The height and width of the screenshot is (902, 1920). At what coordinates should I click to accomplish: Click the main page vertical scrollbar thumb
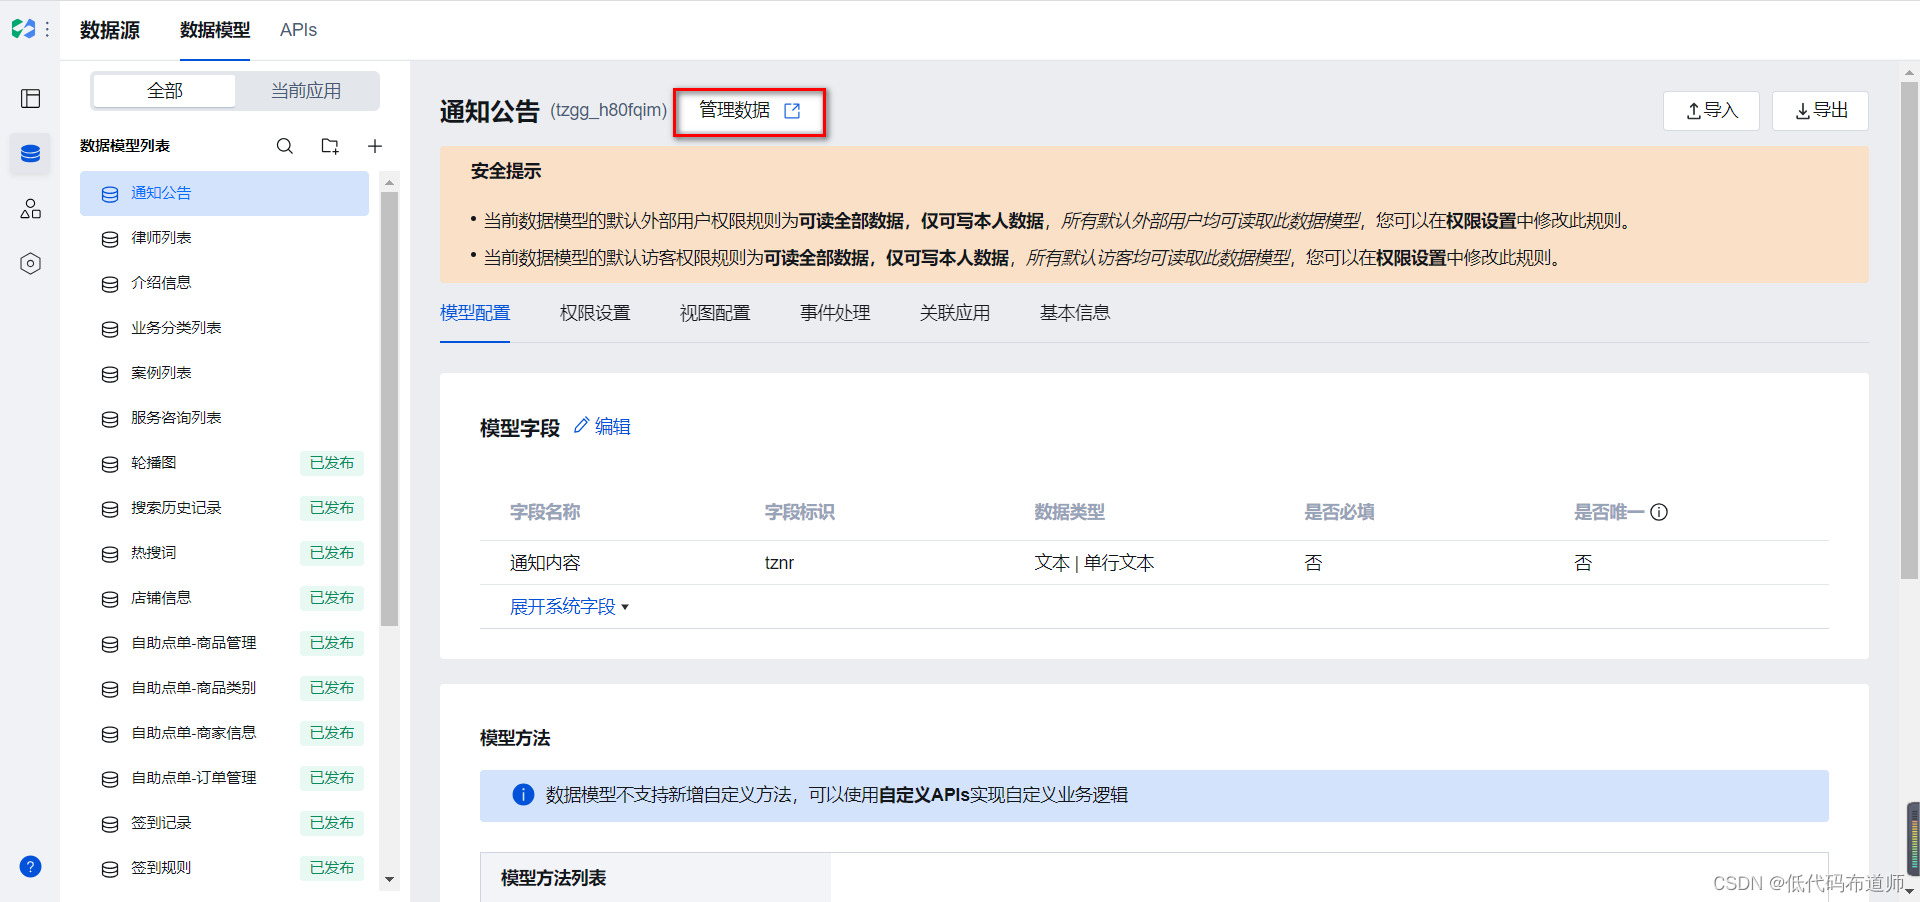1909,330
